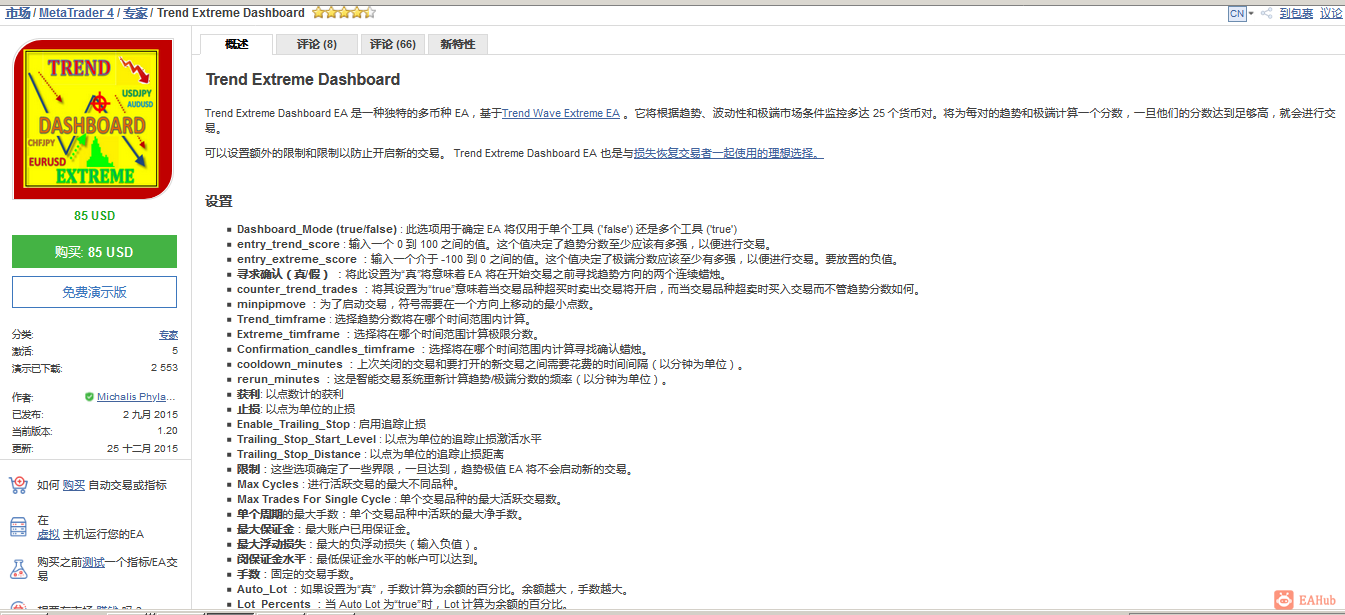Screen dimensions: 1345x615
Task: Click the counter_trend_trades setting line
Action: coord(578,290)
